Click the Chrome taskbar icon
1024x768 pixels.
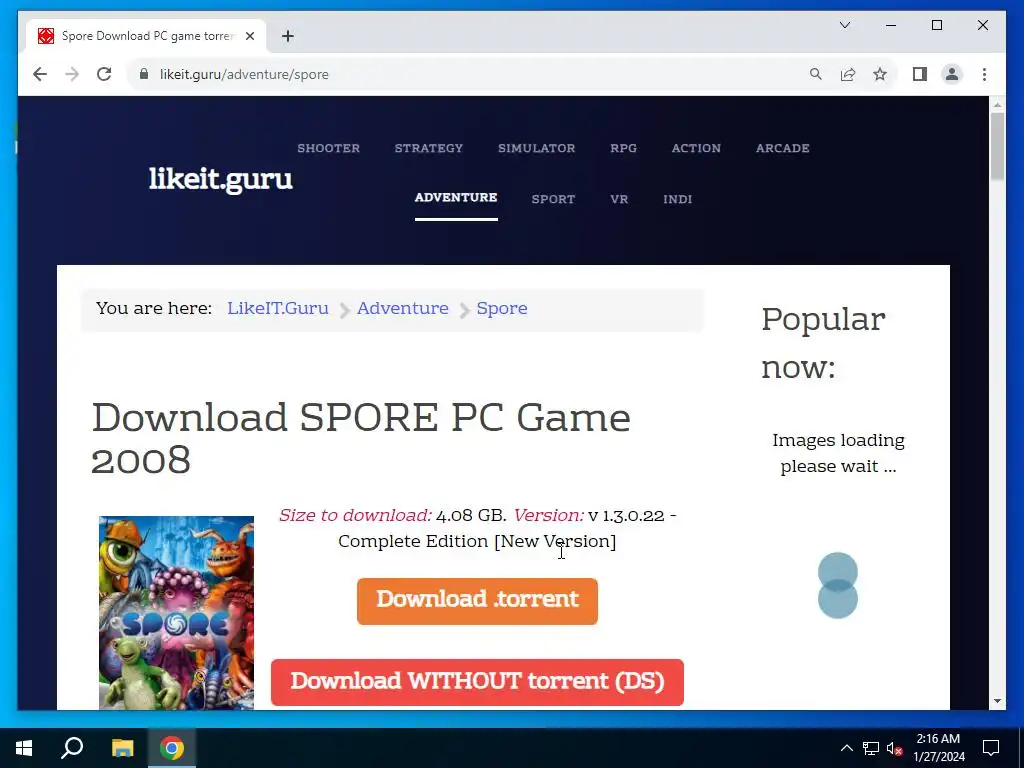pos(172,748)
